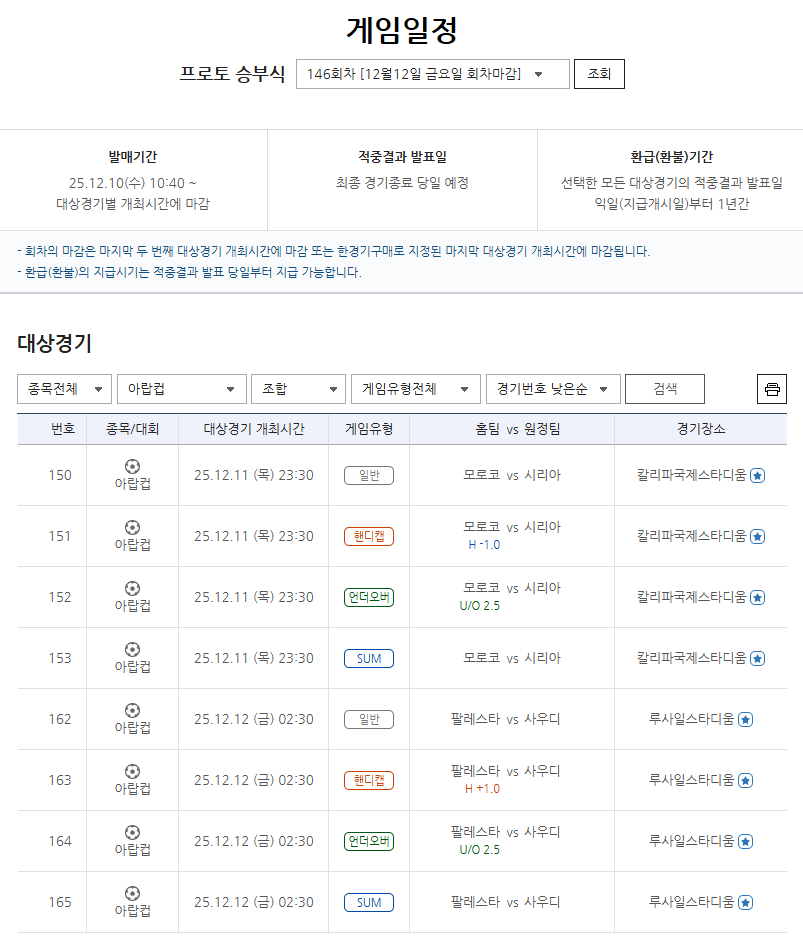Click the print icon next to the filters
The height and width of the screenshot is (938, 803).
point(771,389)
